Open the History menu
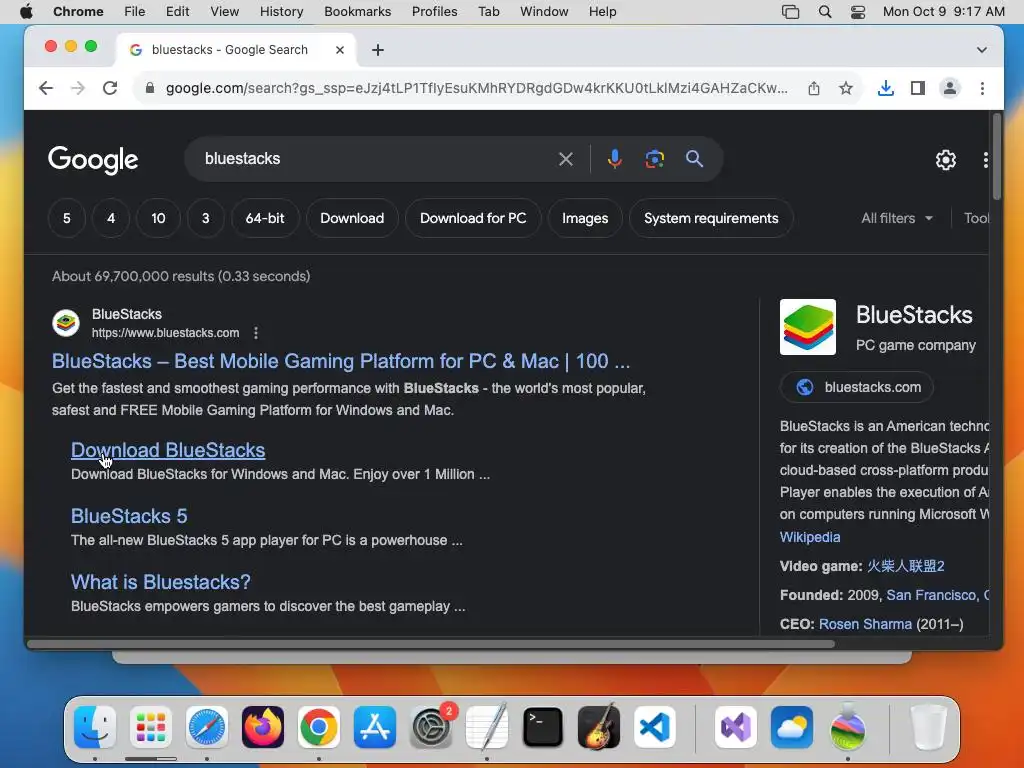 pyautogui.click(x=281, y=12)
